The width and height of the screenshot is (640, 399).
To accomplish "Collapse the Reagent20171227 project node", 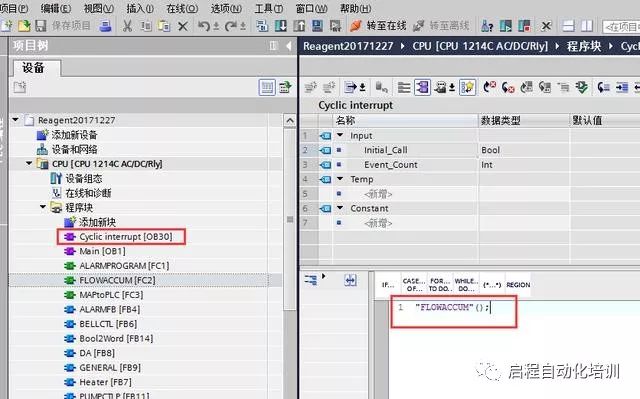I will [16, 120].
